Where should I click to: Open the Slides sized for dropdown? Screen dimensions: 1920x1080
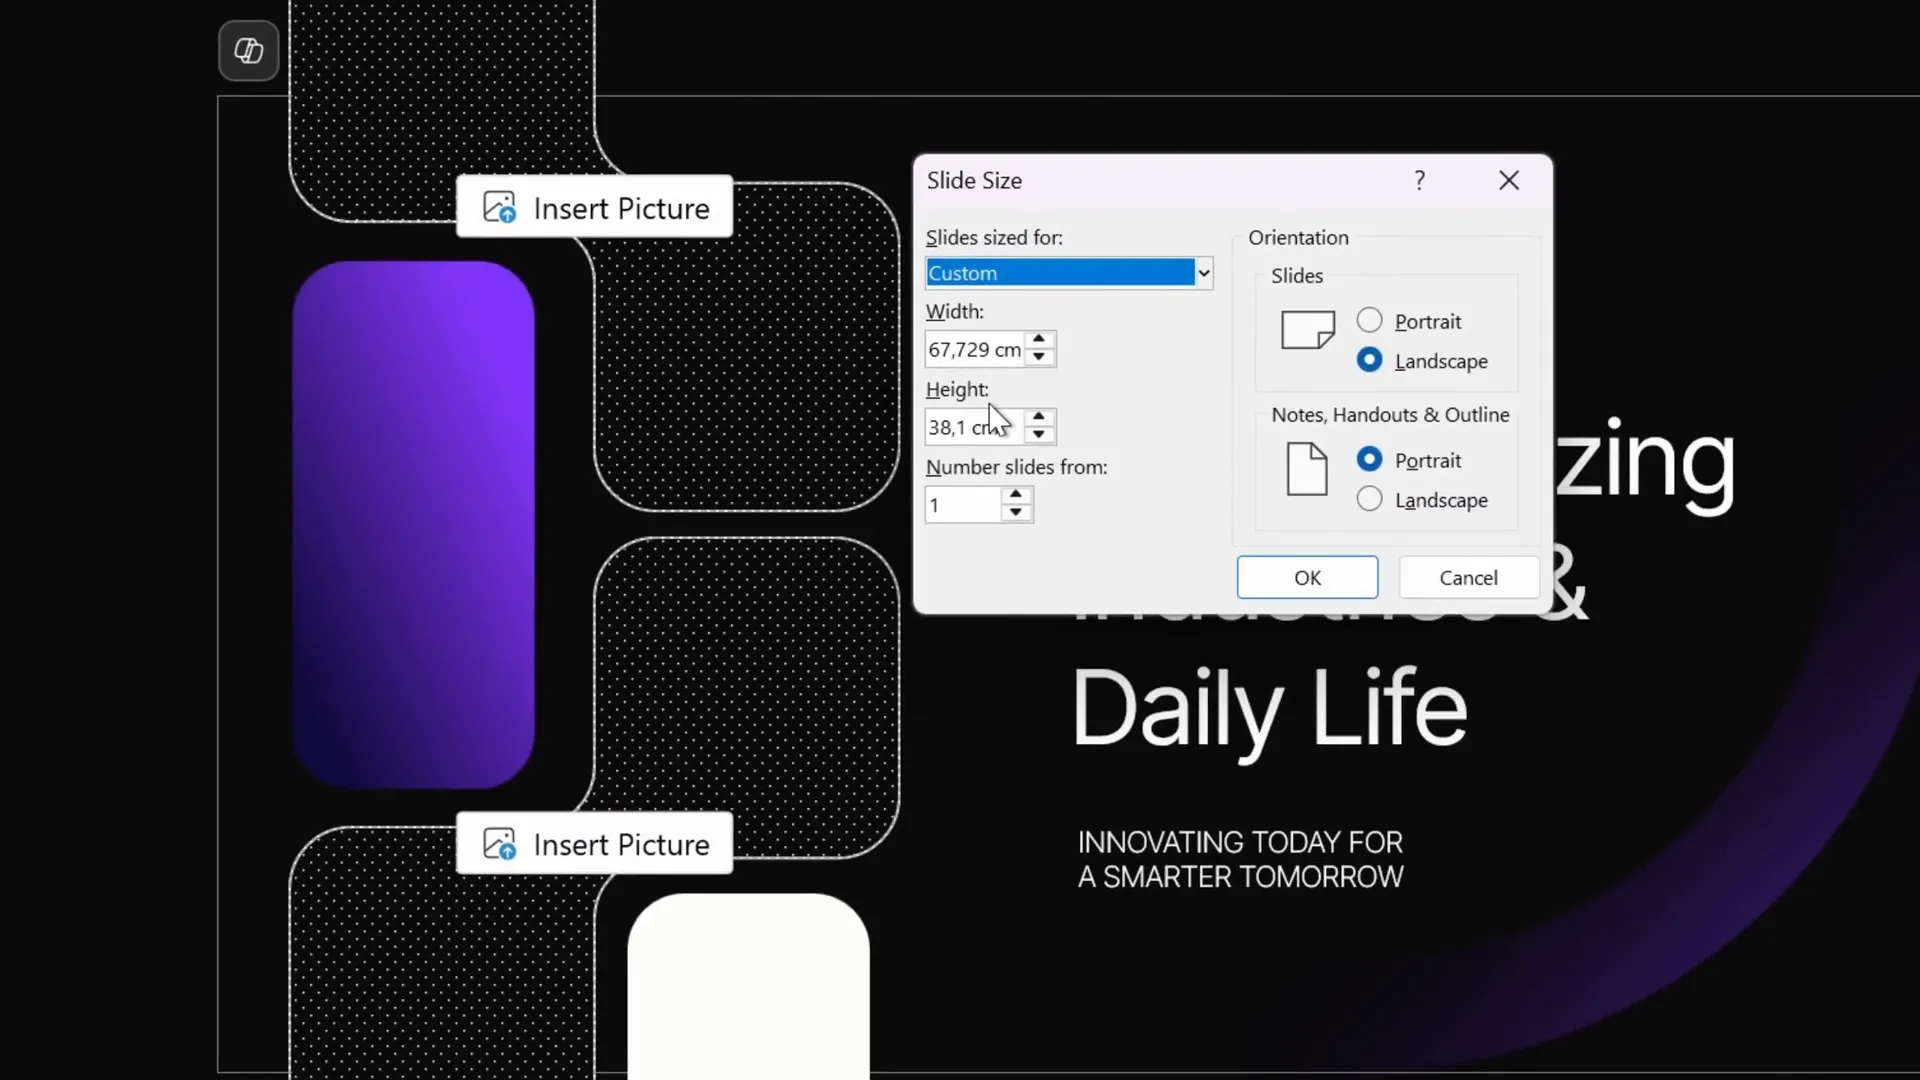pyautogui.click(x=1203, y=272)
